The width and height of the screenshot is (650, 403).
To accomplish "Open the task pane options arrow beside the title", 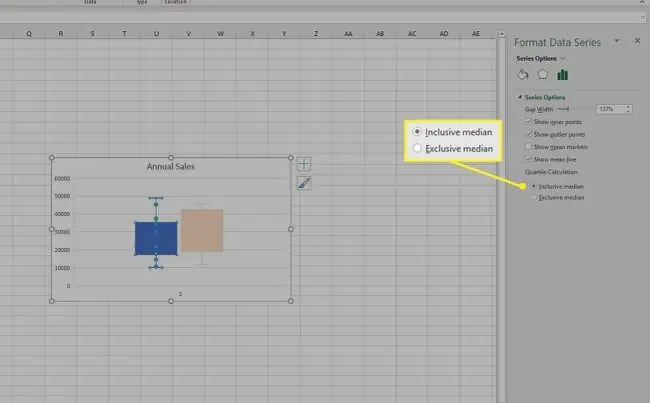I will 617,41.
